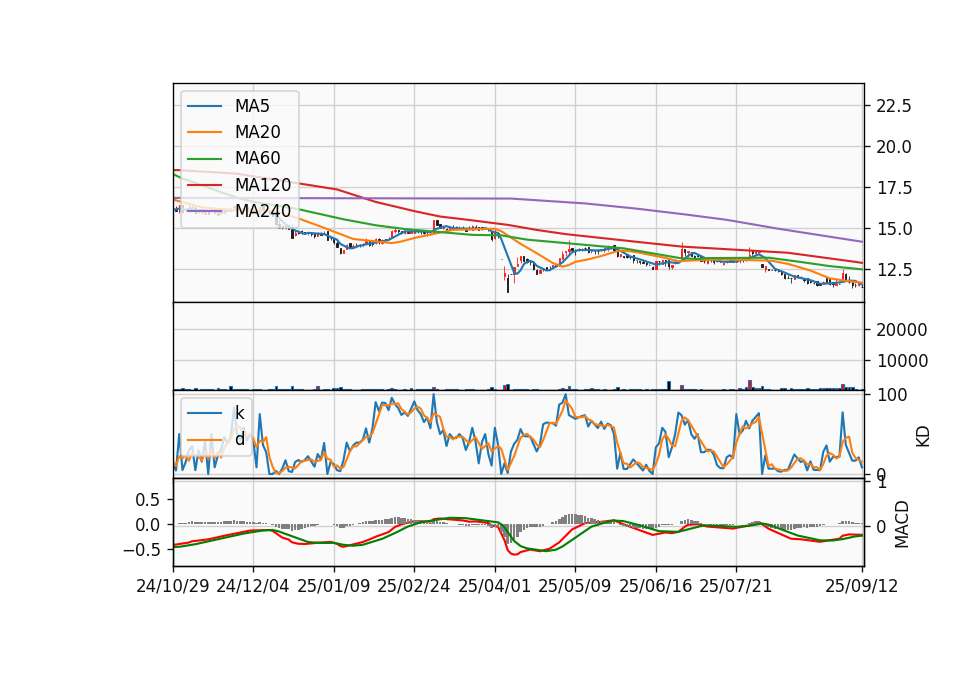Click the 20000 volume axis value
This screenshot has width=960, height=690.
tap(902, 330)
